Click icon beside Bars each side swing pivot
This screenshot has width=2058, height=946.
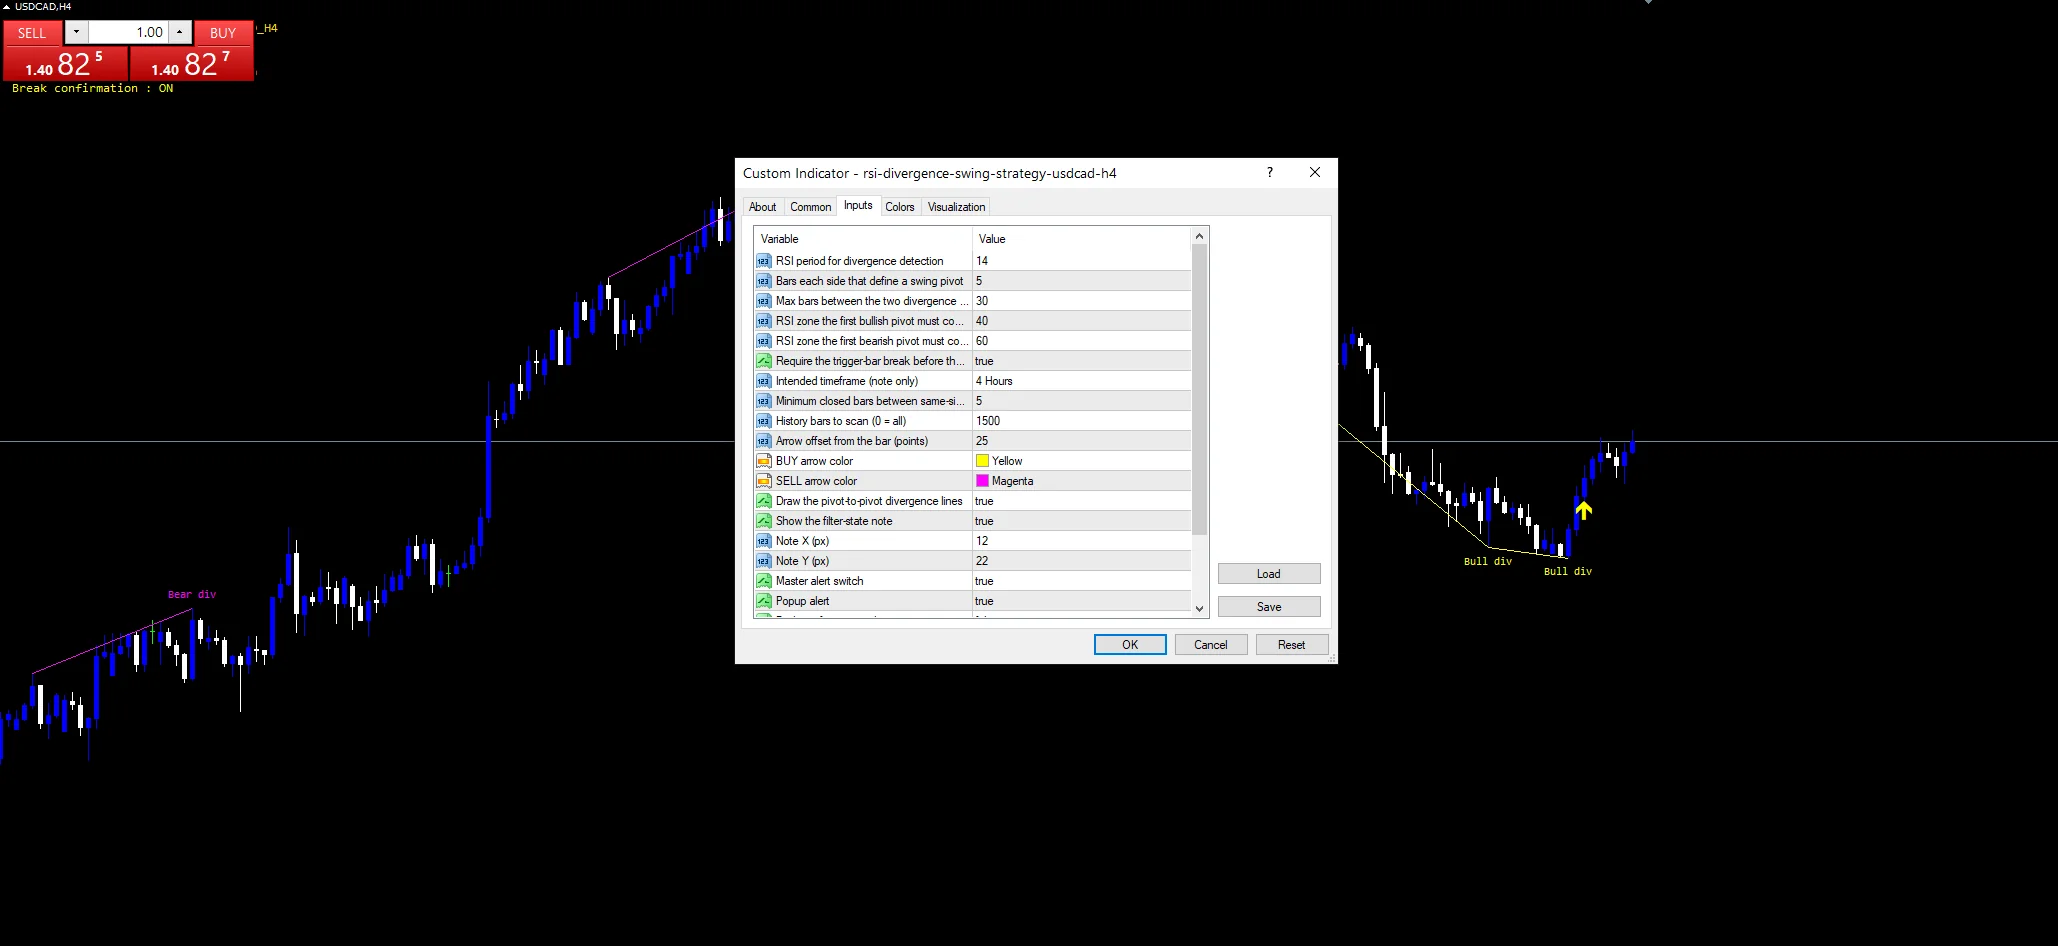pos(764,281)
